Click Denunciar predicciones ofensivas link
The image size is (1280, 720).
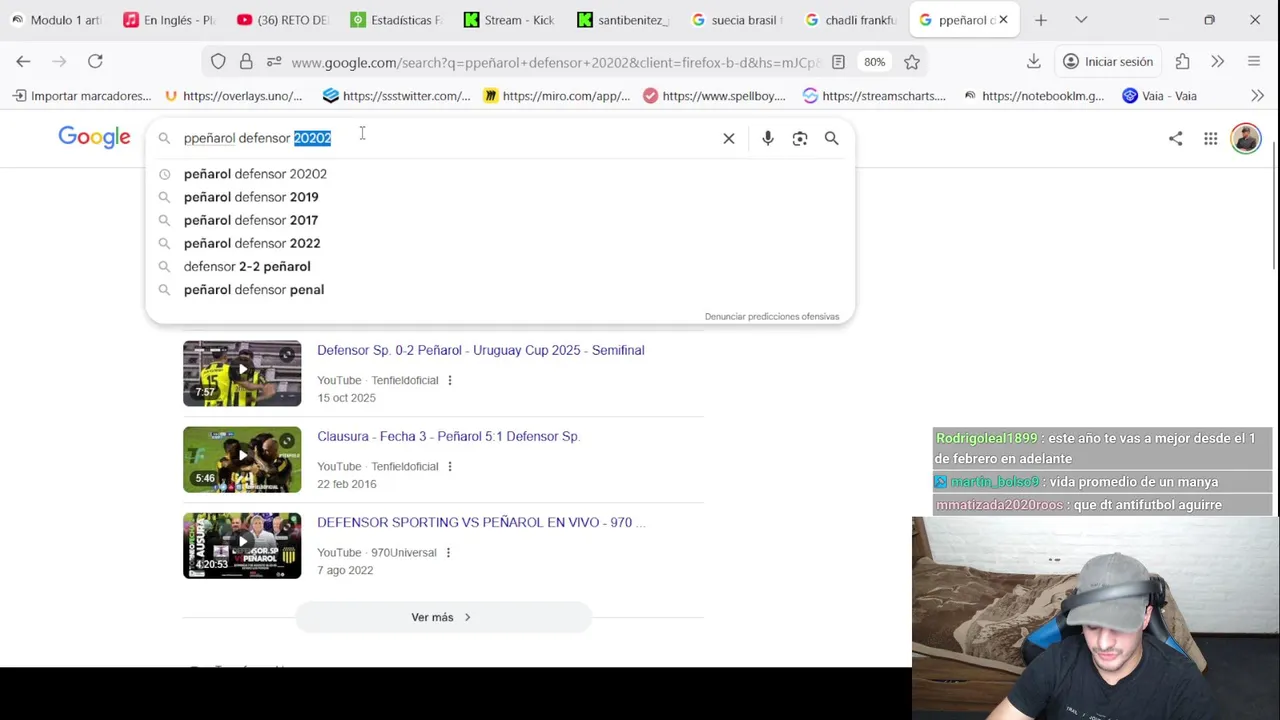pos(772,316)
